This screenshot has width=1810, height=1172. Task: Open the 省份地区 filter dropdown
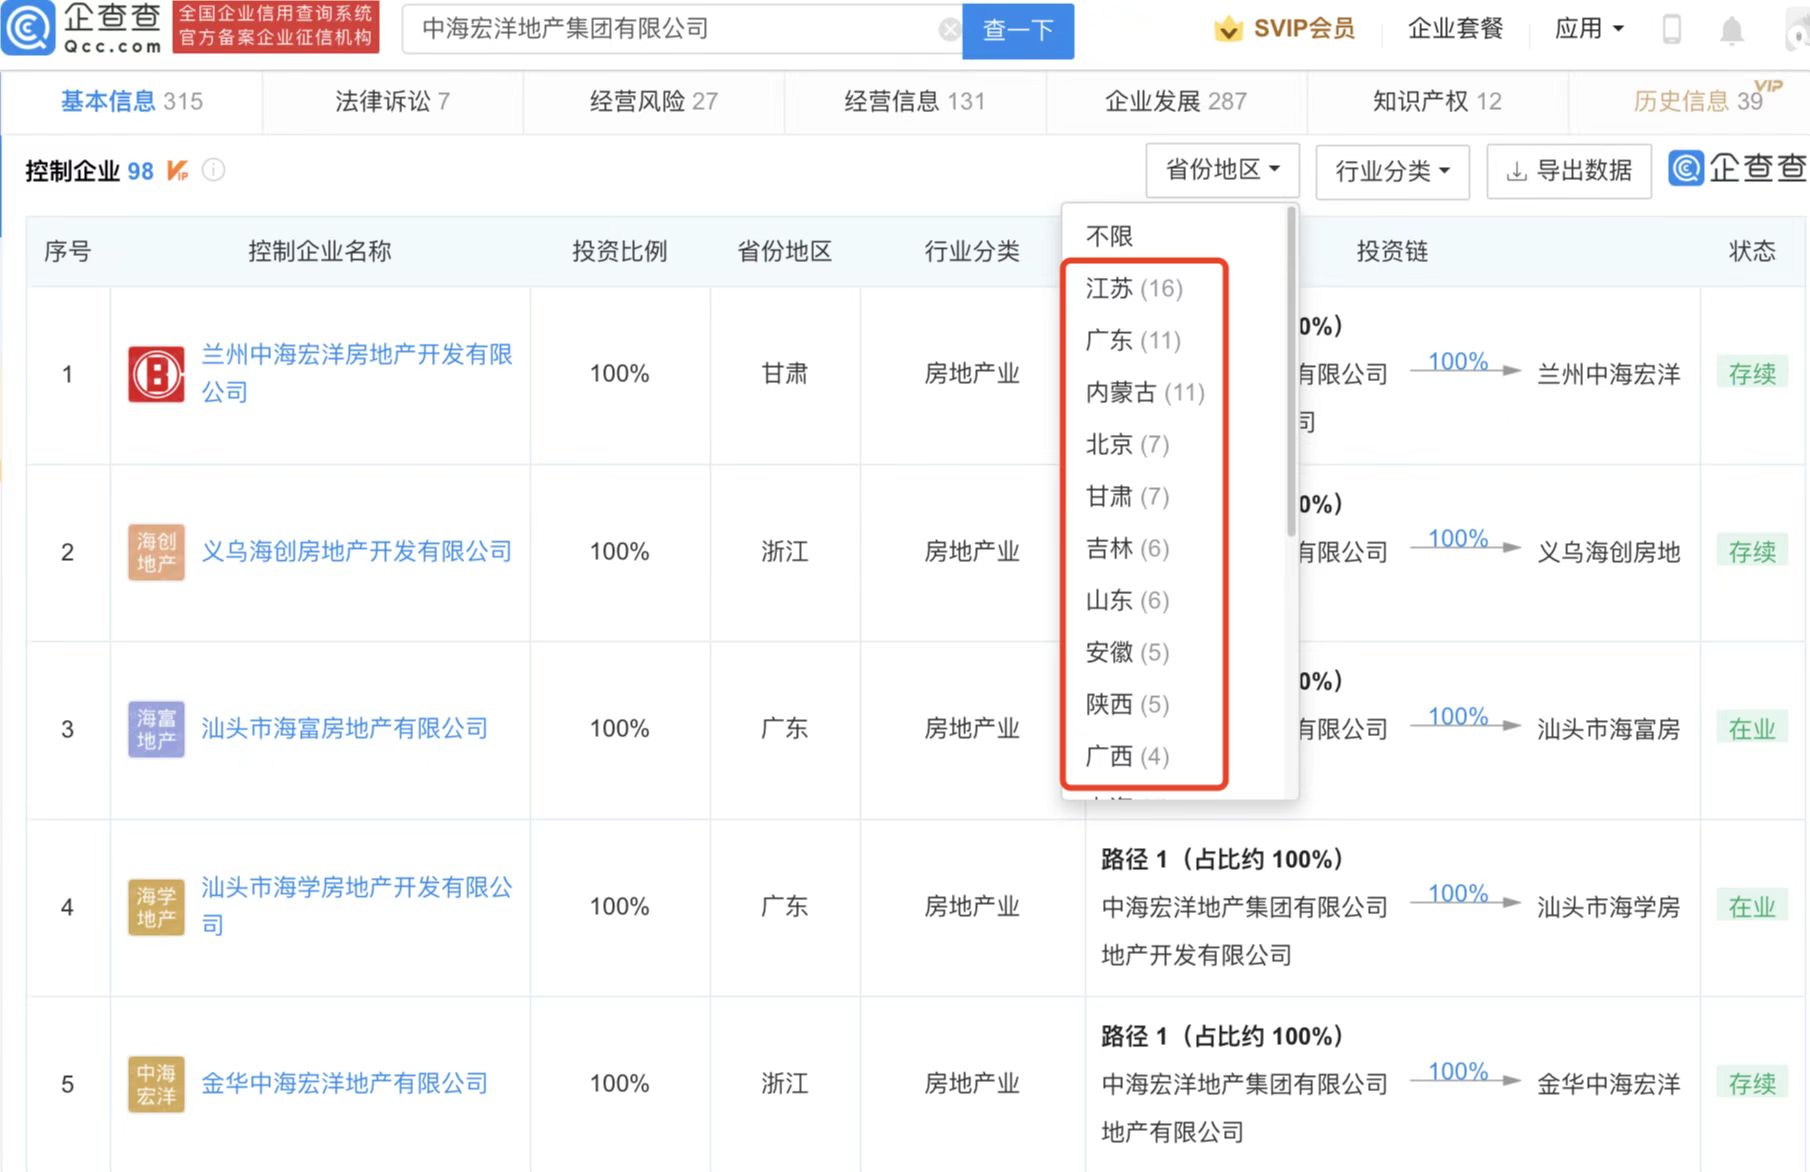[x=1222, y=170]
